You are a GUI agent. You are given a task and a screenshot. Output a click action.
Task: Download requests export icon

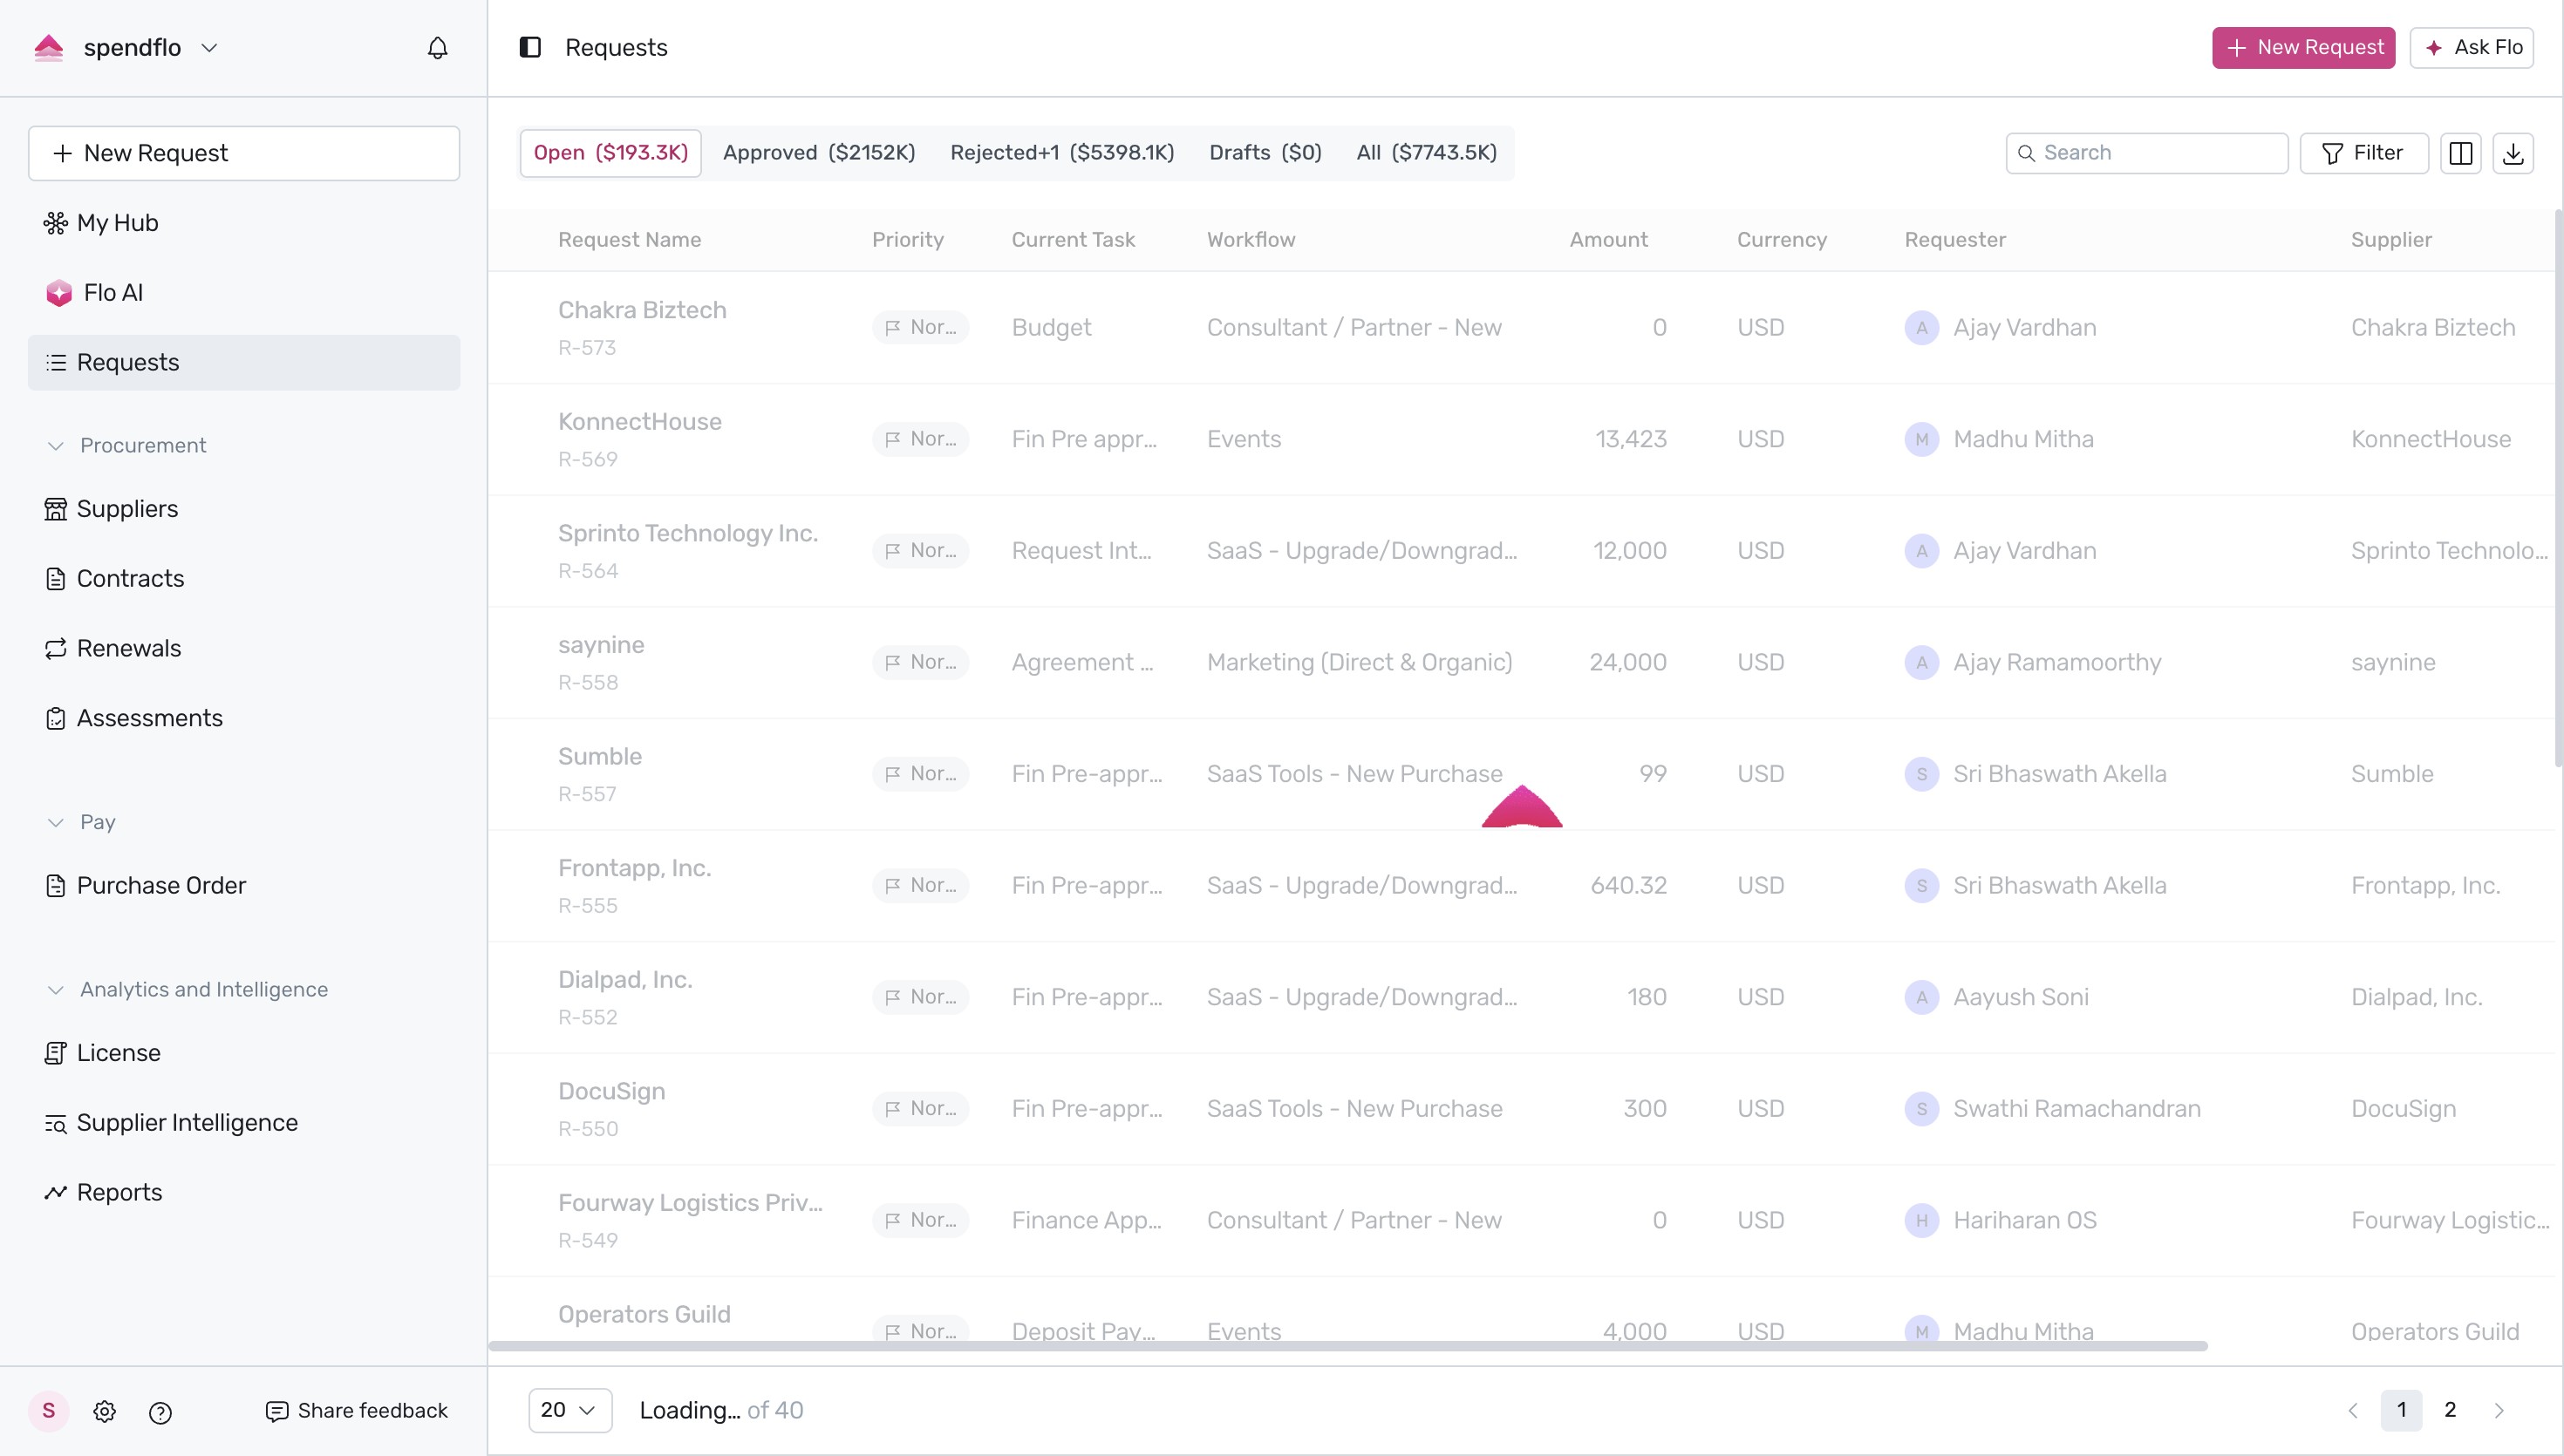pos(2512,153)
